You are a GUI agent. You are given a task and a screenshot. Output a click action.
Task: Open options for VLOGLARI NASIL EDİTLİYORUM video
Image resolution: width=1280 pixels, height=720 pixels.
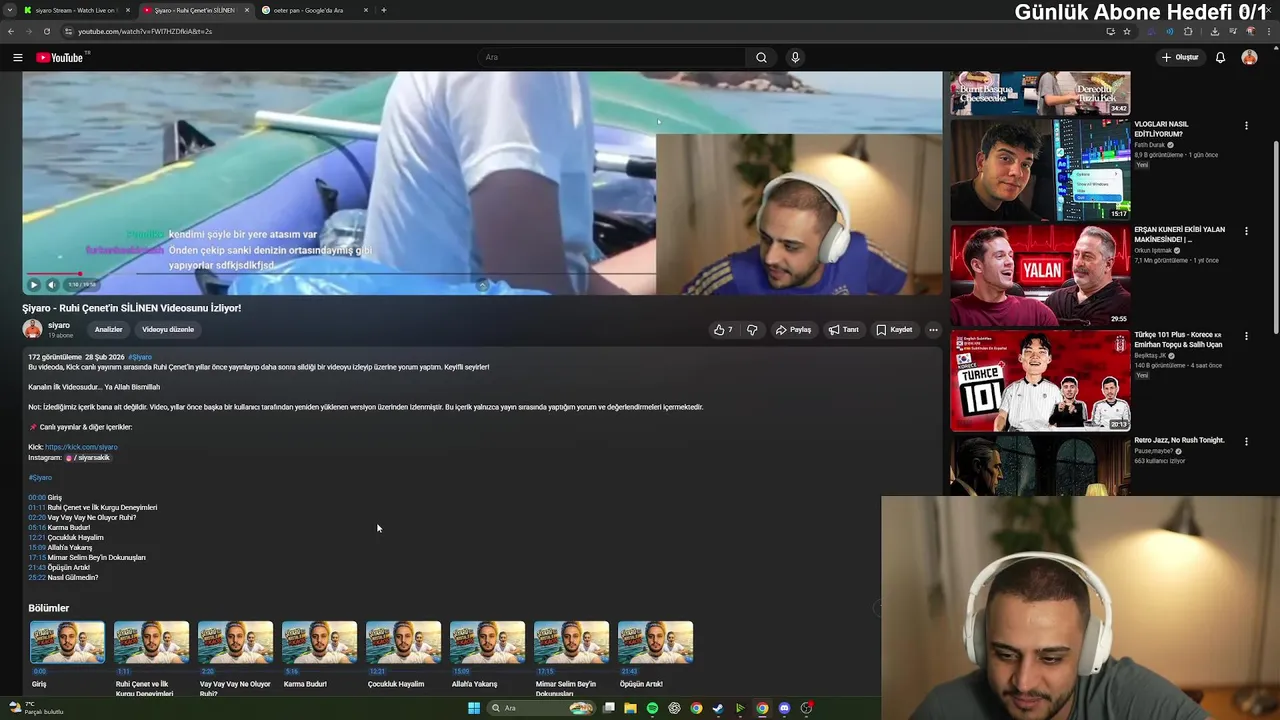pyautogui.click(x=1246, y=126)
